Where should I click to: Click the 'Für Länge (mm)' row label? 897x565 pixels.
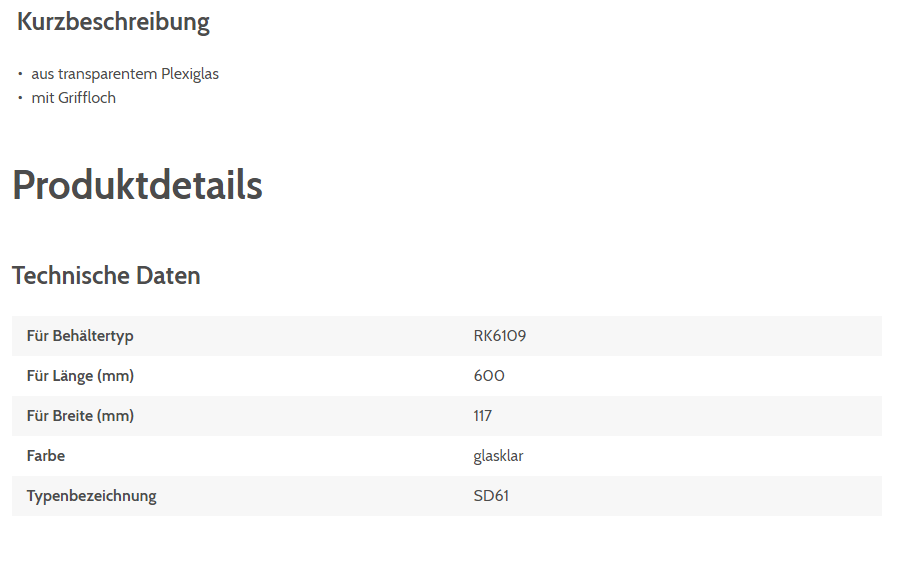(x=80, y=376)
